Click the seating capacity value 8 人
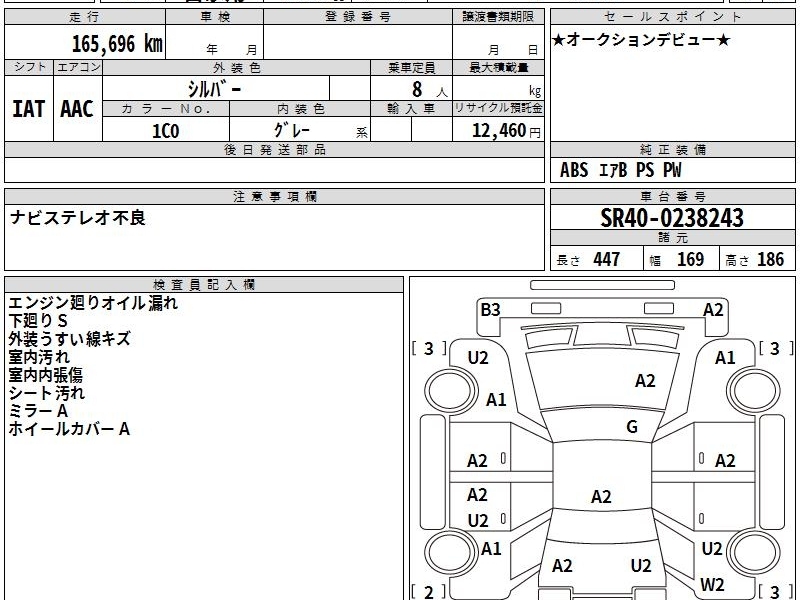 [429, 90]
